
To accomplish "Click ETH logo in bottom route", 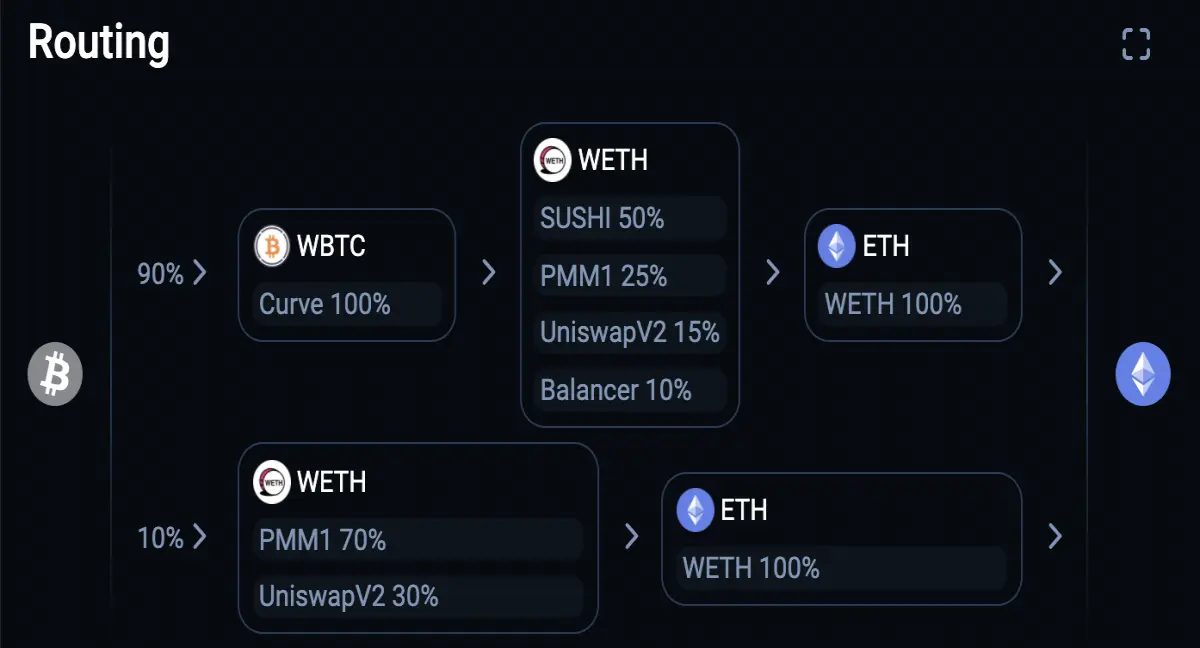I will pos(696,510).
